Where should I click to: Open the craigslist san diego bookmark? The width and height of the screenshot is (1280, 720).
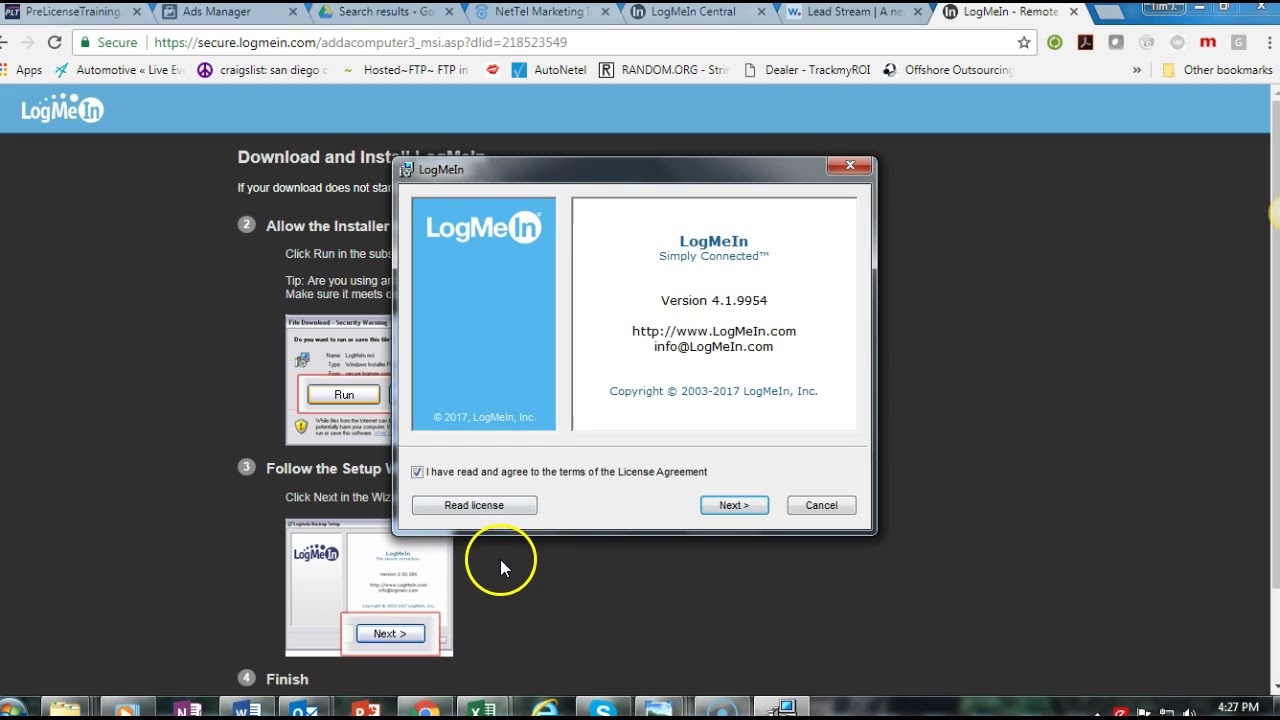[262, 70]
